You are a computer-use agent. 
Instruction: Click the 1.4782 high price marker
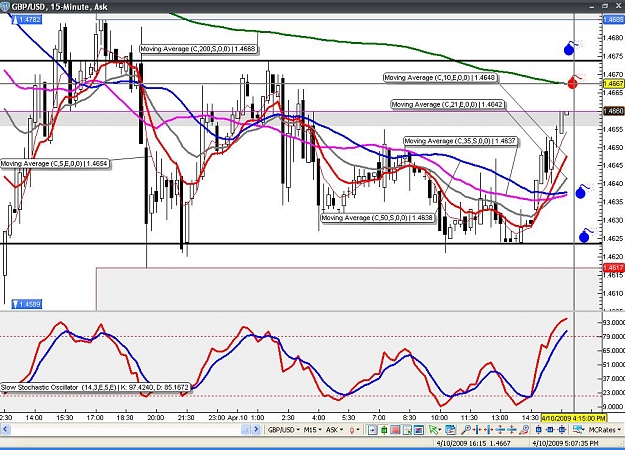[x=27, y=19]
